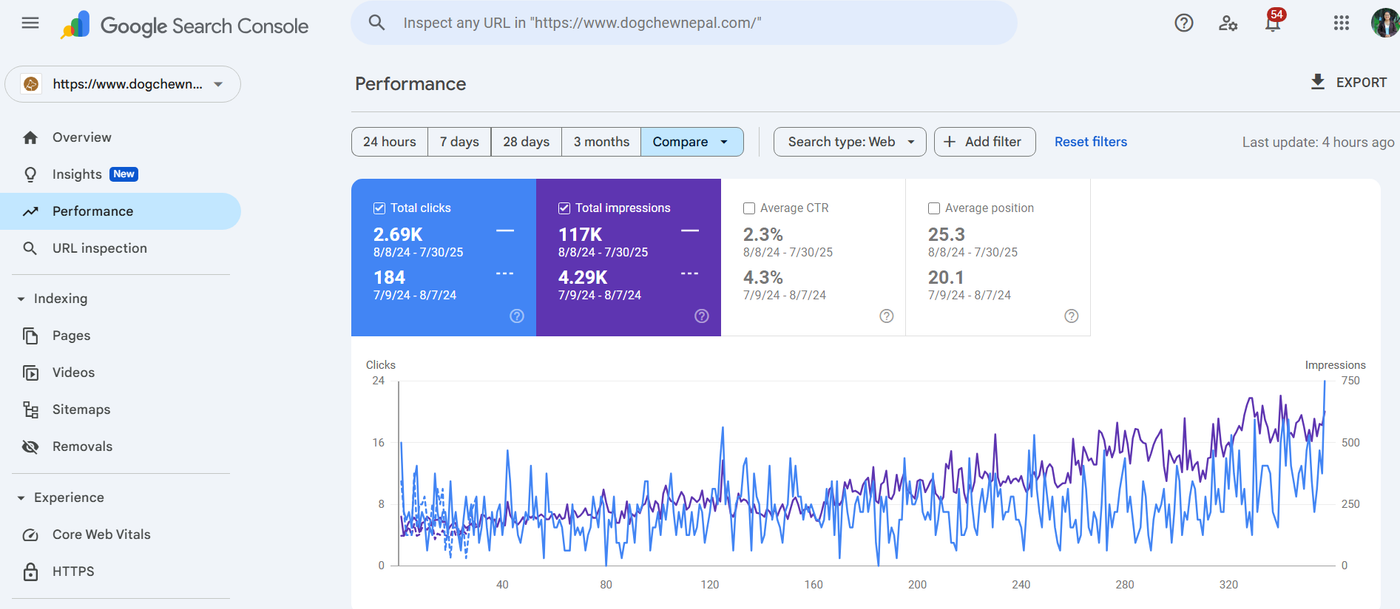Viewport: 1400px width, 609px height.
Task: Select the 24 hours date range
Action: click(x=390, y=142)
